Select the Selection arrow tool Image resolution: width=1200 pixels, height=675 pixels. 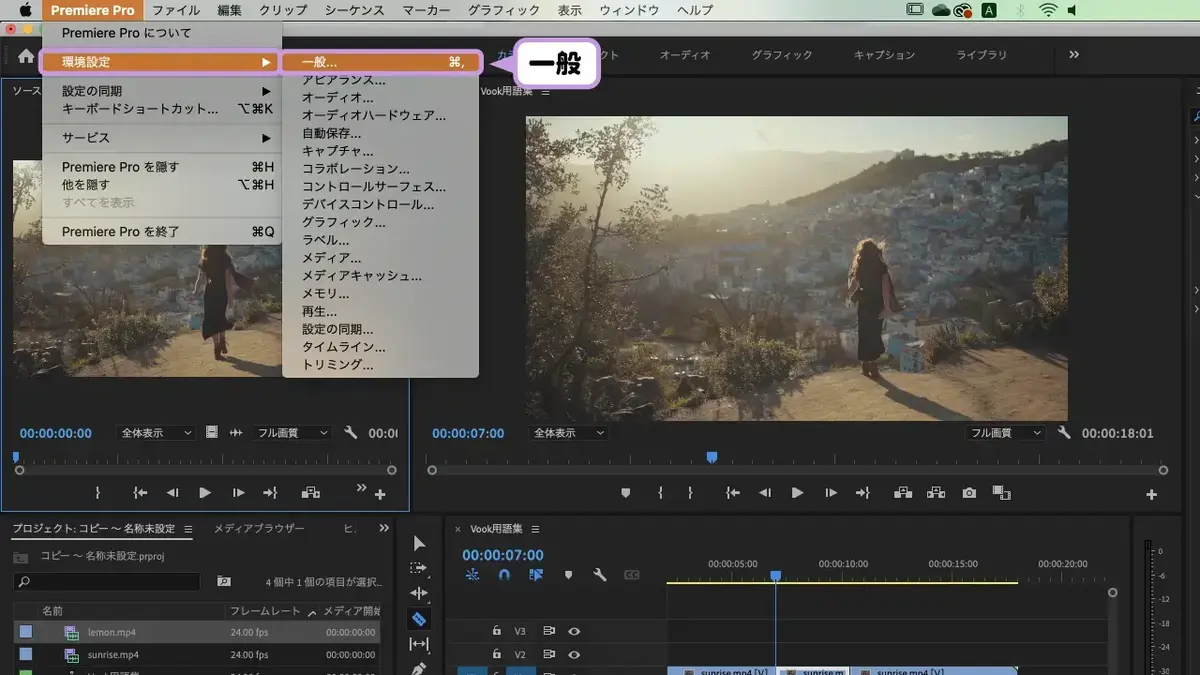tap(419, 543)
